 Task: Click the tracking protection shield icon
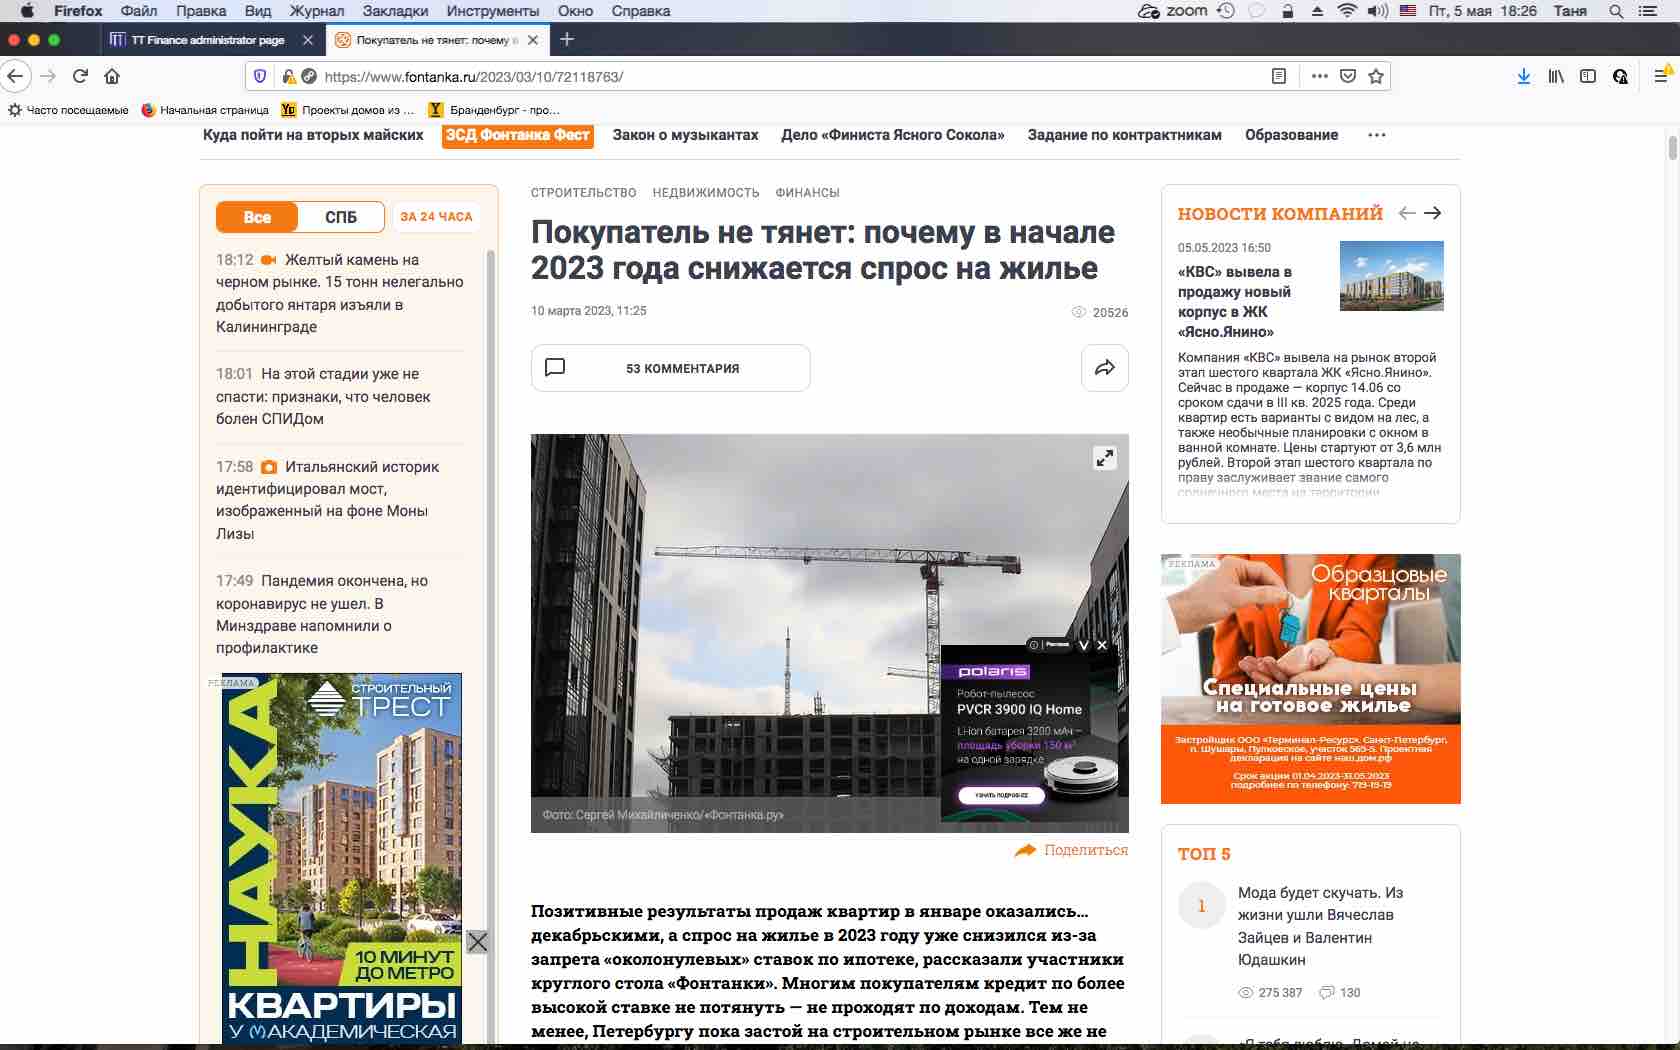coord(260,76)
